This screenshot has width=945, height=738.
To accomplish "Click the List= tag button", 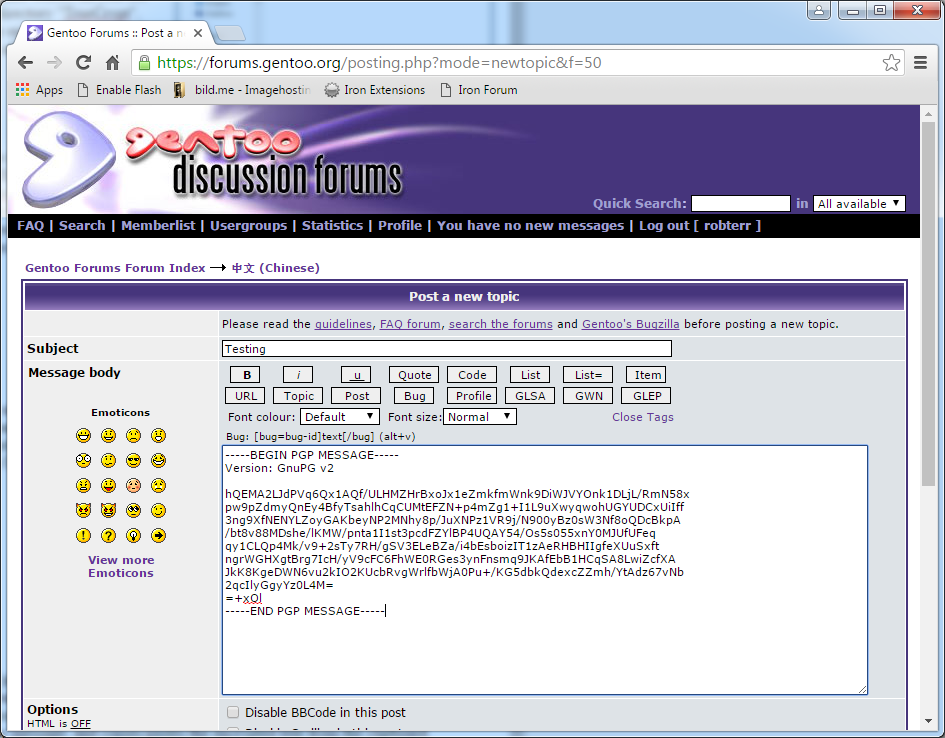I will click(588, 375).
